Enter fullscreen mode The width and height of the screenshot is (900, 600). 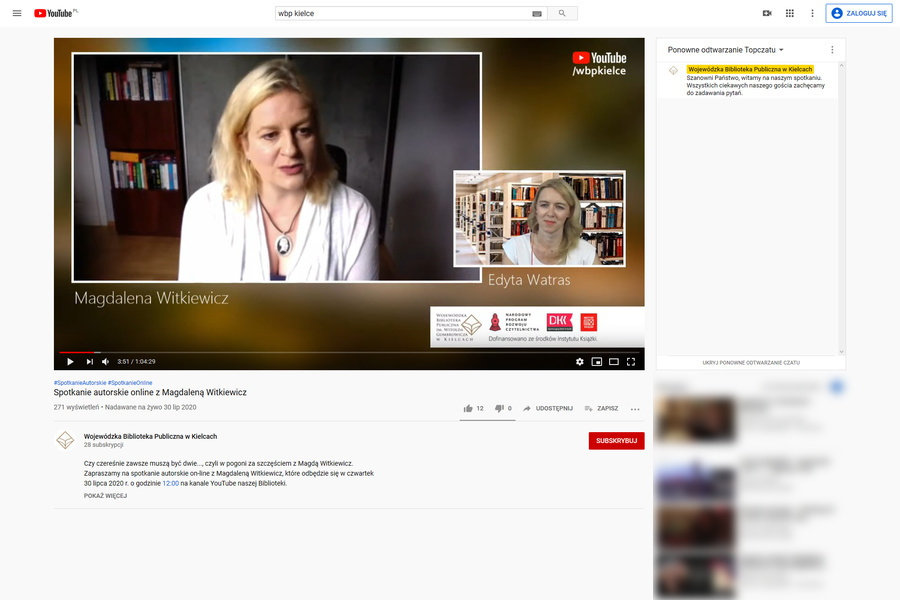tap(631, 361)
